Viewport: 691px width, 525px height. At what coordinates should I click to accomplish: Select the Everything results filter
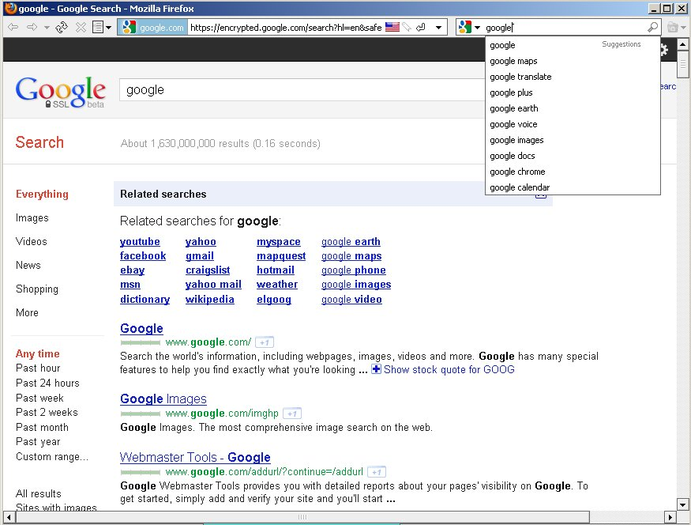coord(42,194)
